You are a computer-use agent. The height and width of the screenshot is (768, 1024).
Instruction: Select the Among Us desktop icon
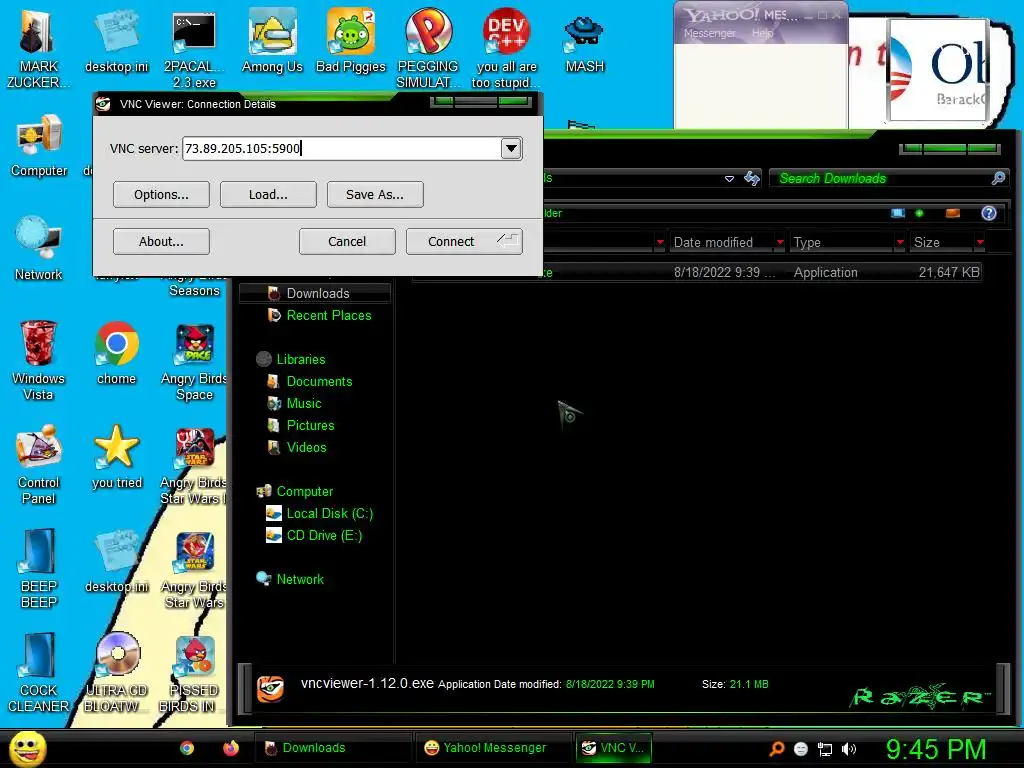[x=272, y=41]
